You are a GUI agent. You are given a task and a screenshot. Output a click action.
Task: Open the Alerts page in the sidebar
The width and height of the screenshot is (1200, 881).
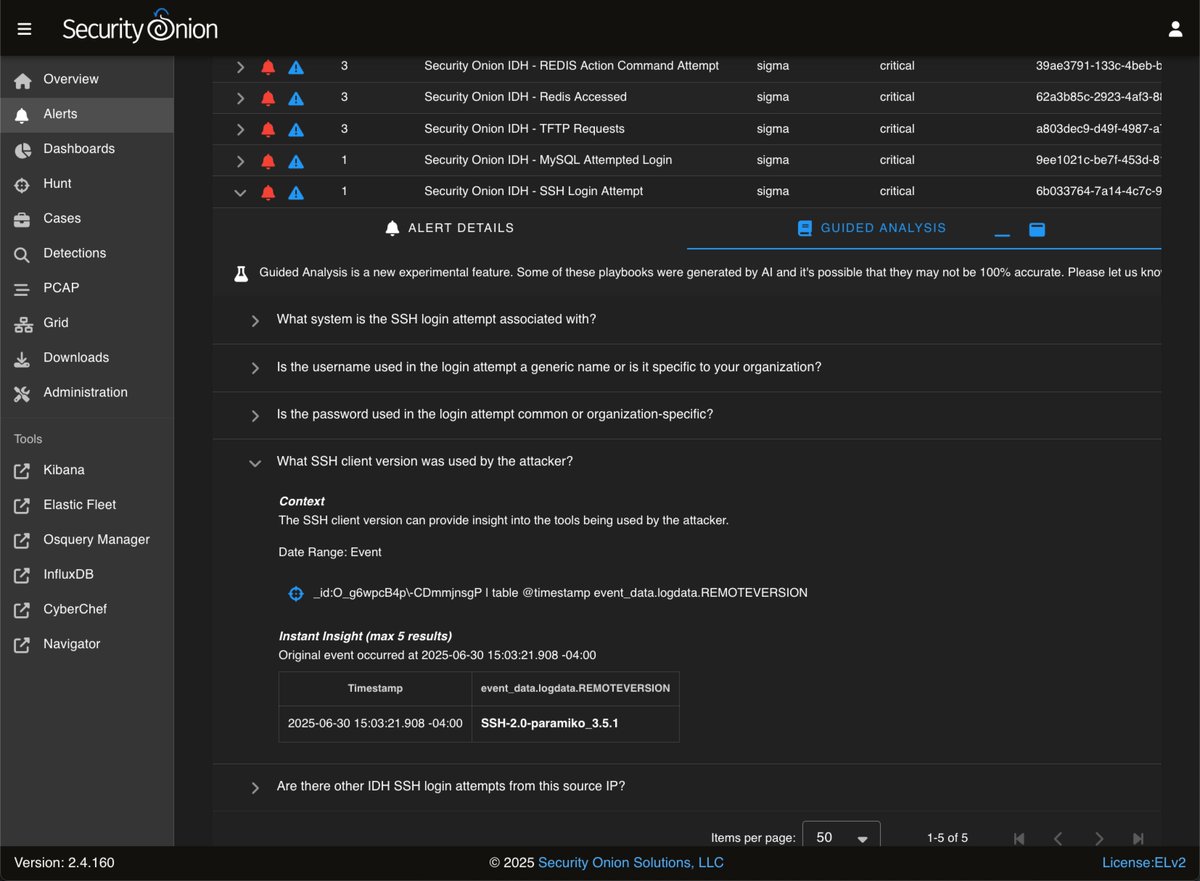point(87,115)
